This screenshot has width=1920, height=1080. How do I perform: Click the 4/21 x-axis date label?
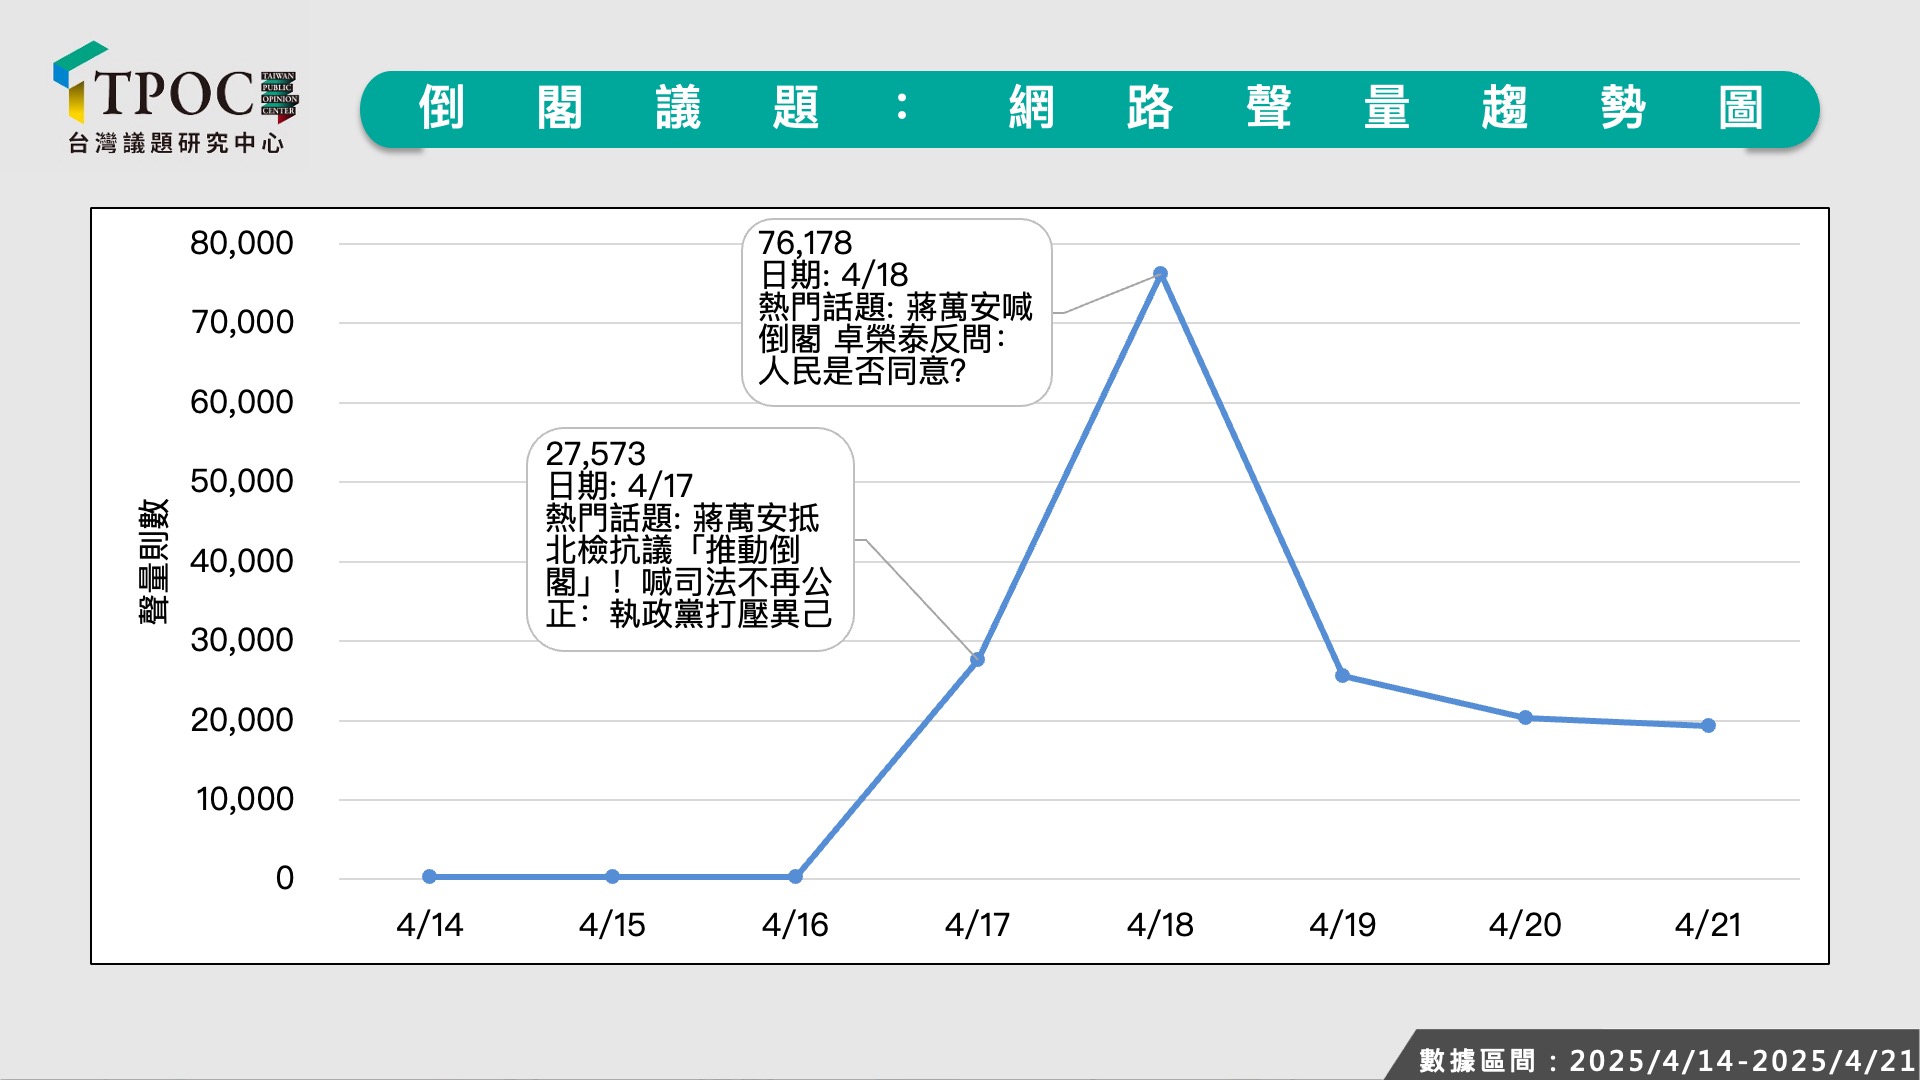[1708, 925]
